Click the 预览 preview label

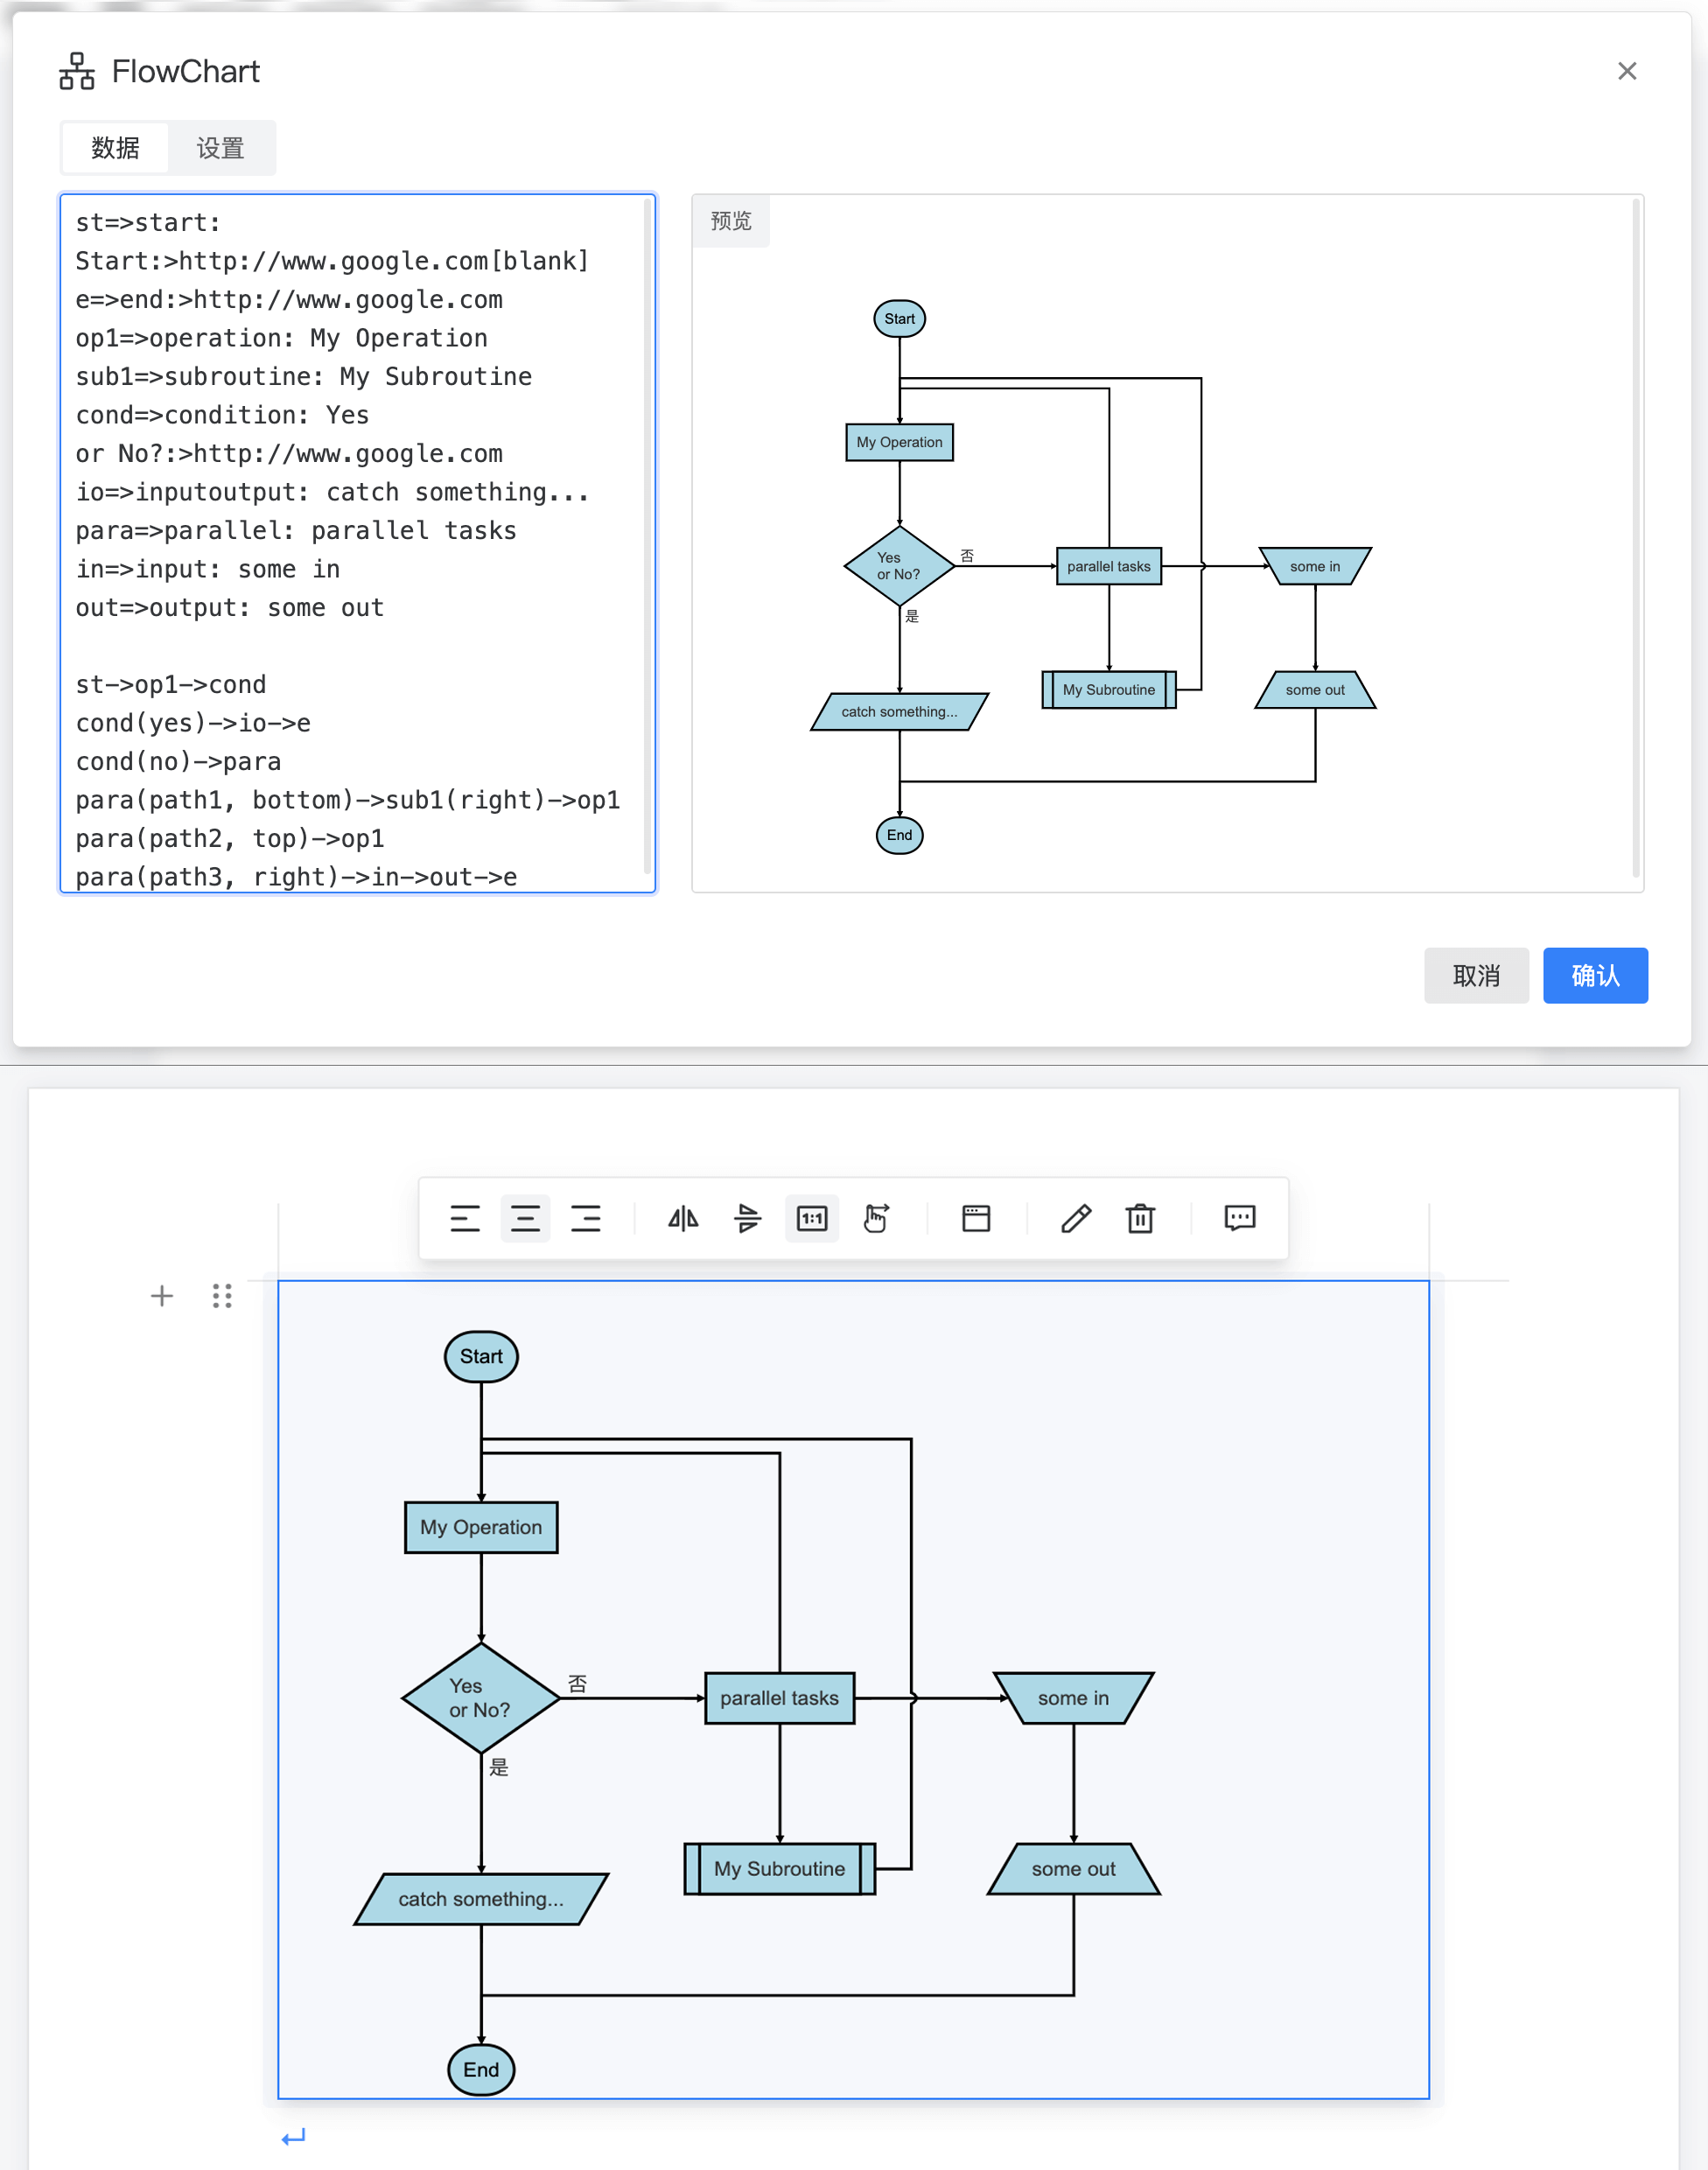pos(731,221)
